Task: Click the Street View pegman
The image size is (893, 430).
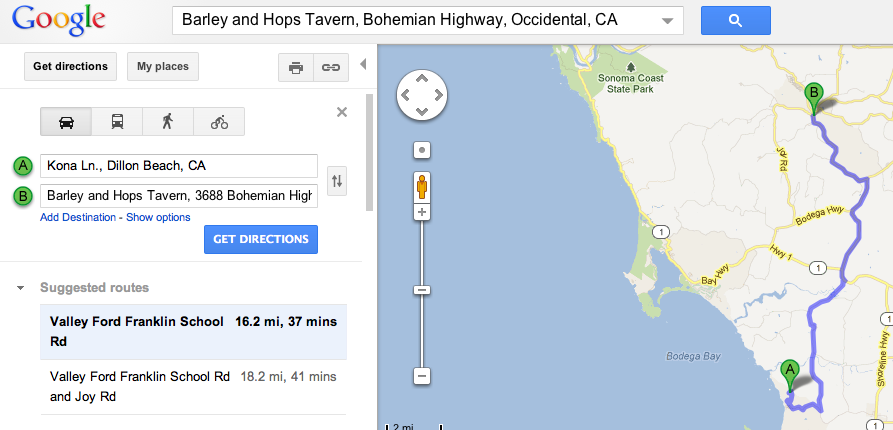Action: pos(422,186)
